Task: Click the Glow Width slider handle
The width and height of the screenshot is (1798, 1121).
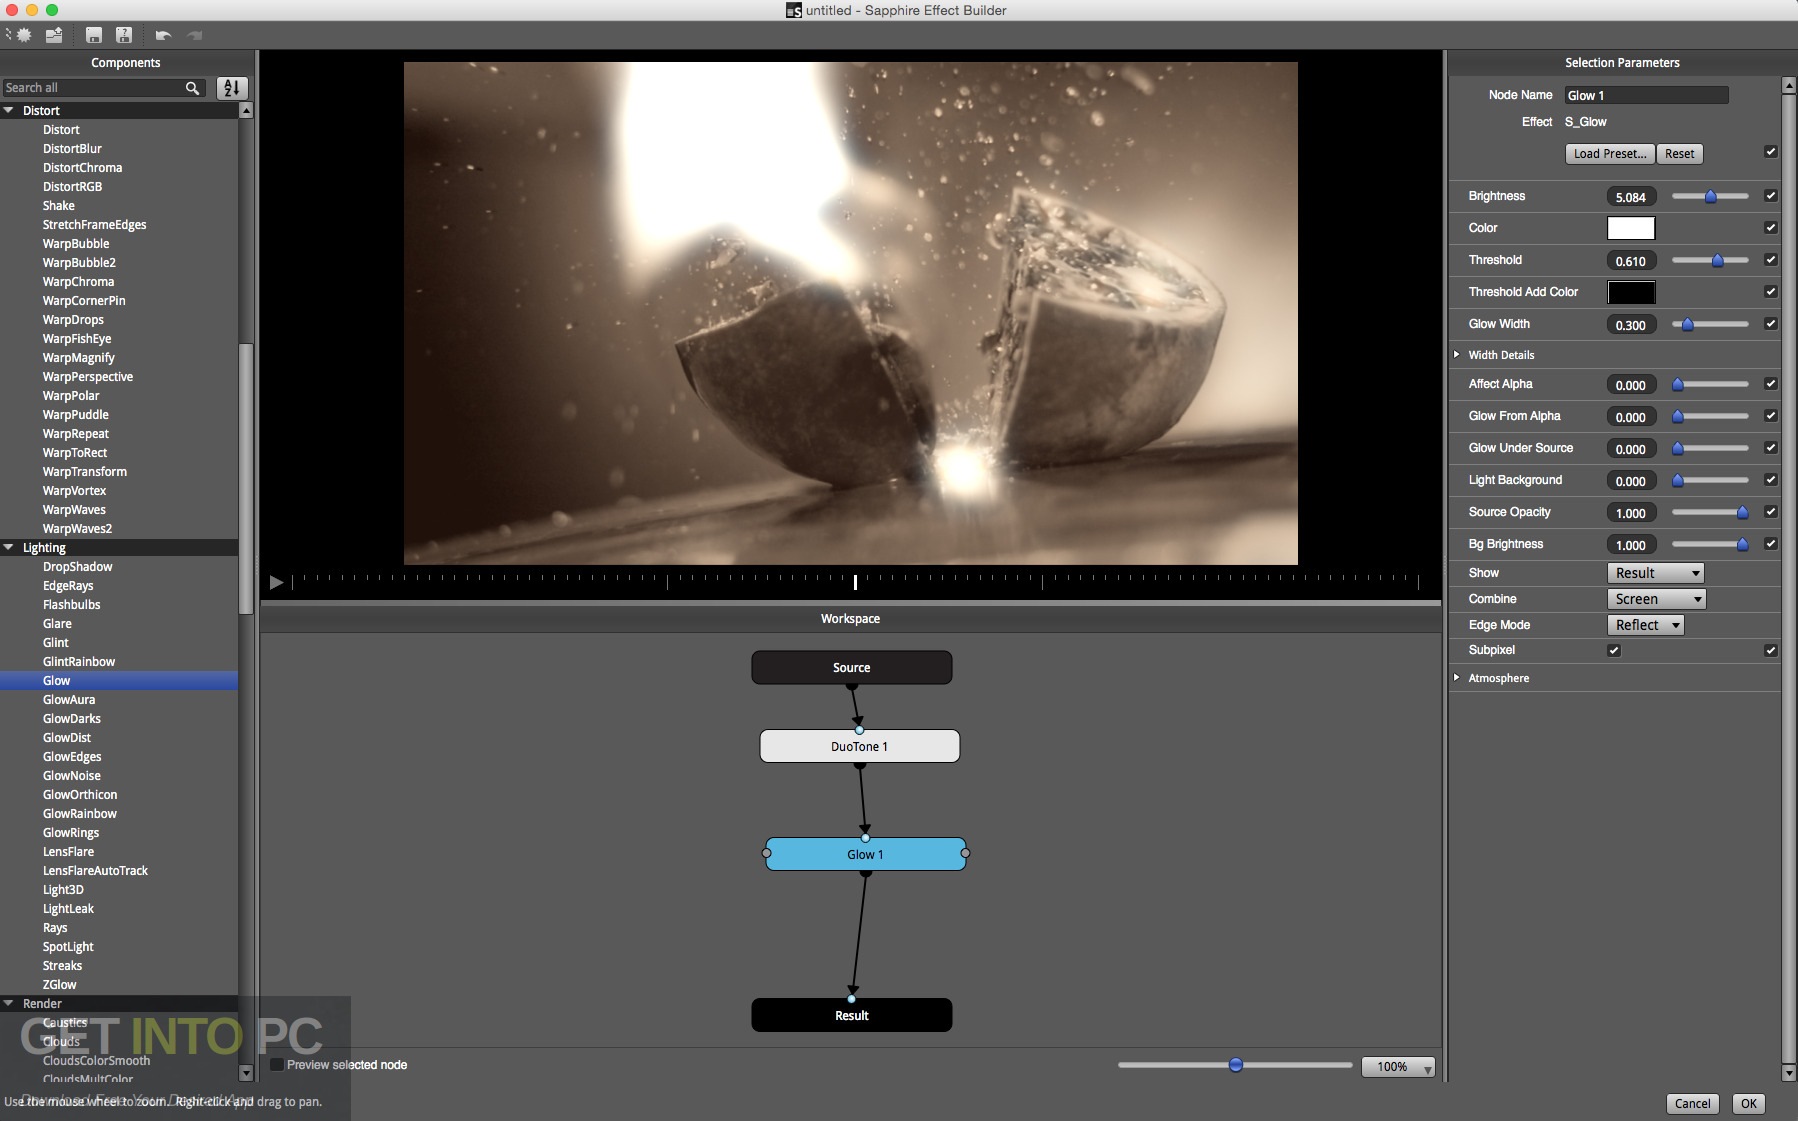Action: pos(1688,324)
